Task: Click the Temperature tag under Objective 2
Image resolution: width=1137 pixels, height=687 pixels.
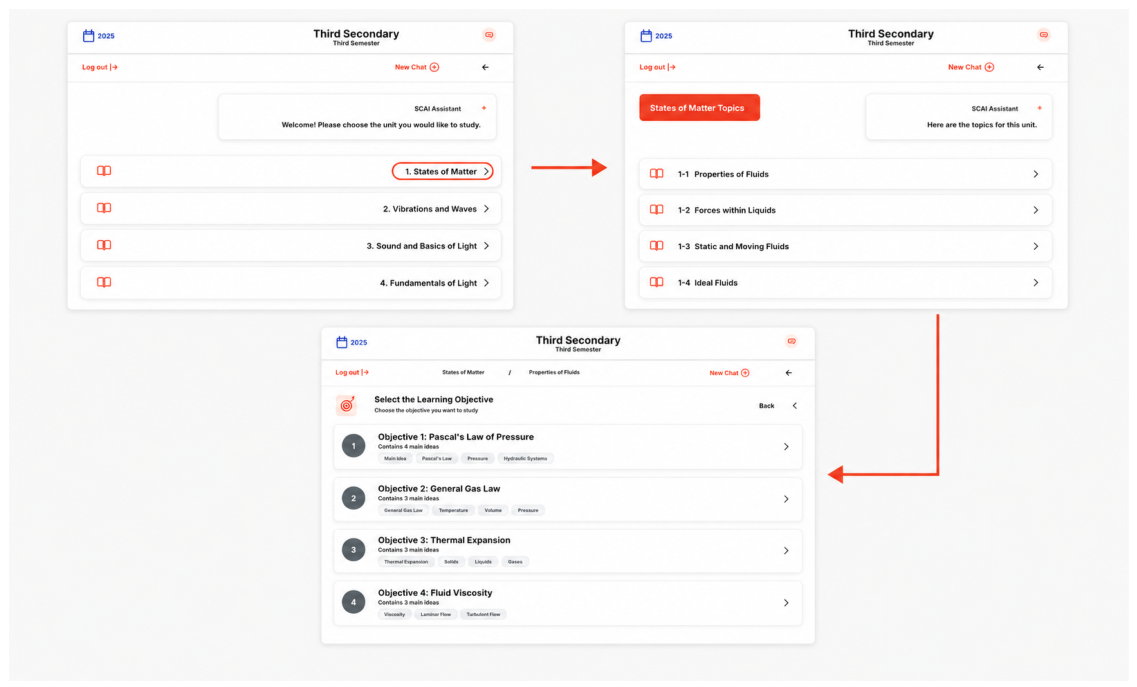Action: [x=453, y=511]
